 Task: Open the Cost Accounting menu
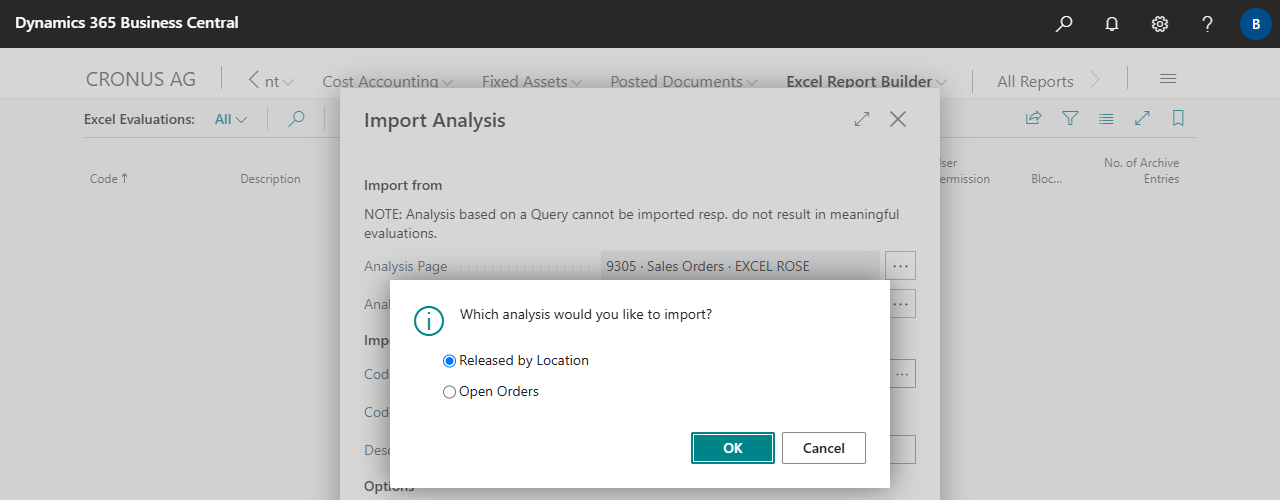[x=388, y=82]
